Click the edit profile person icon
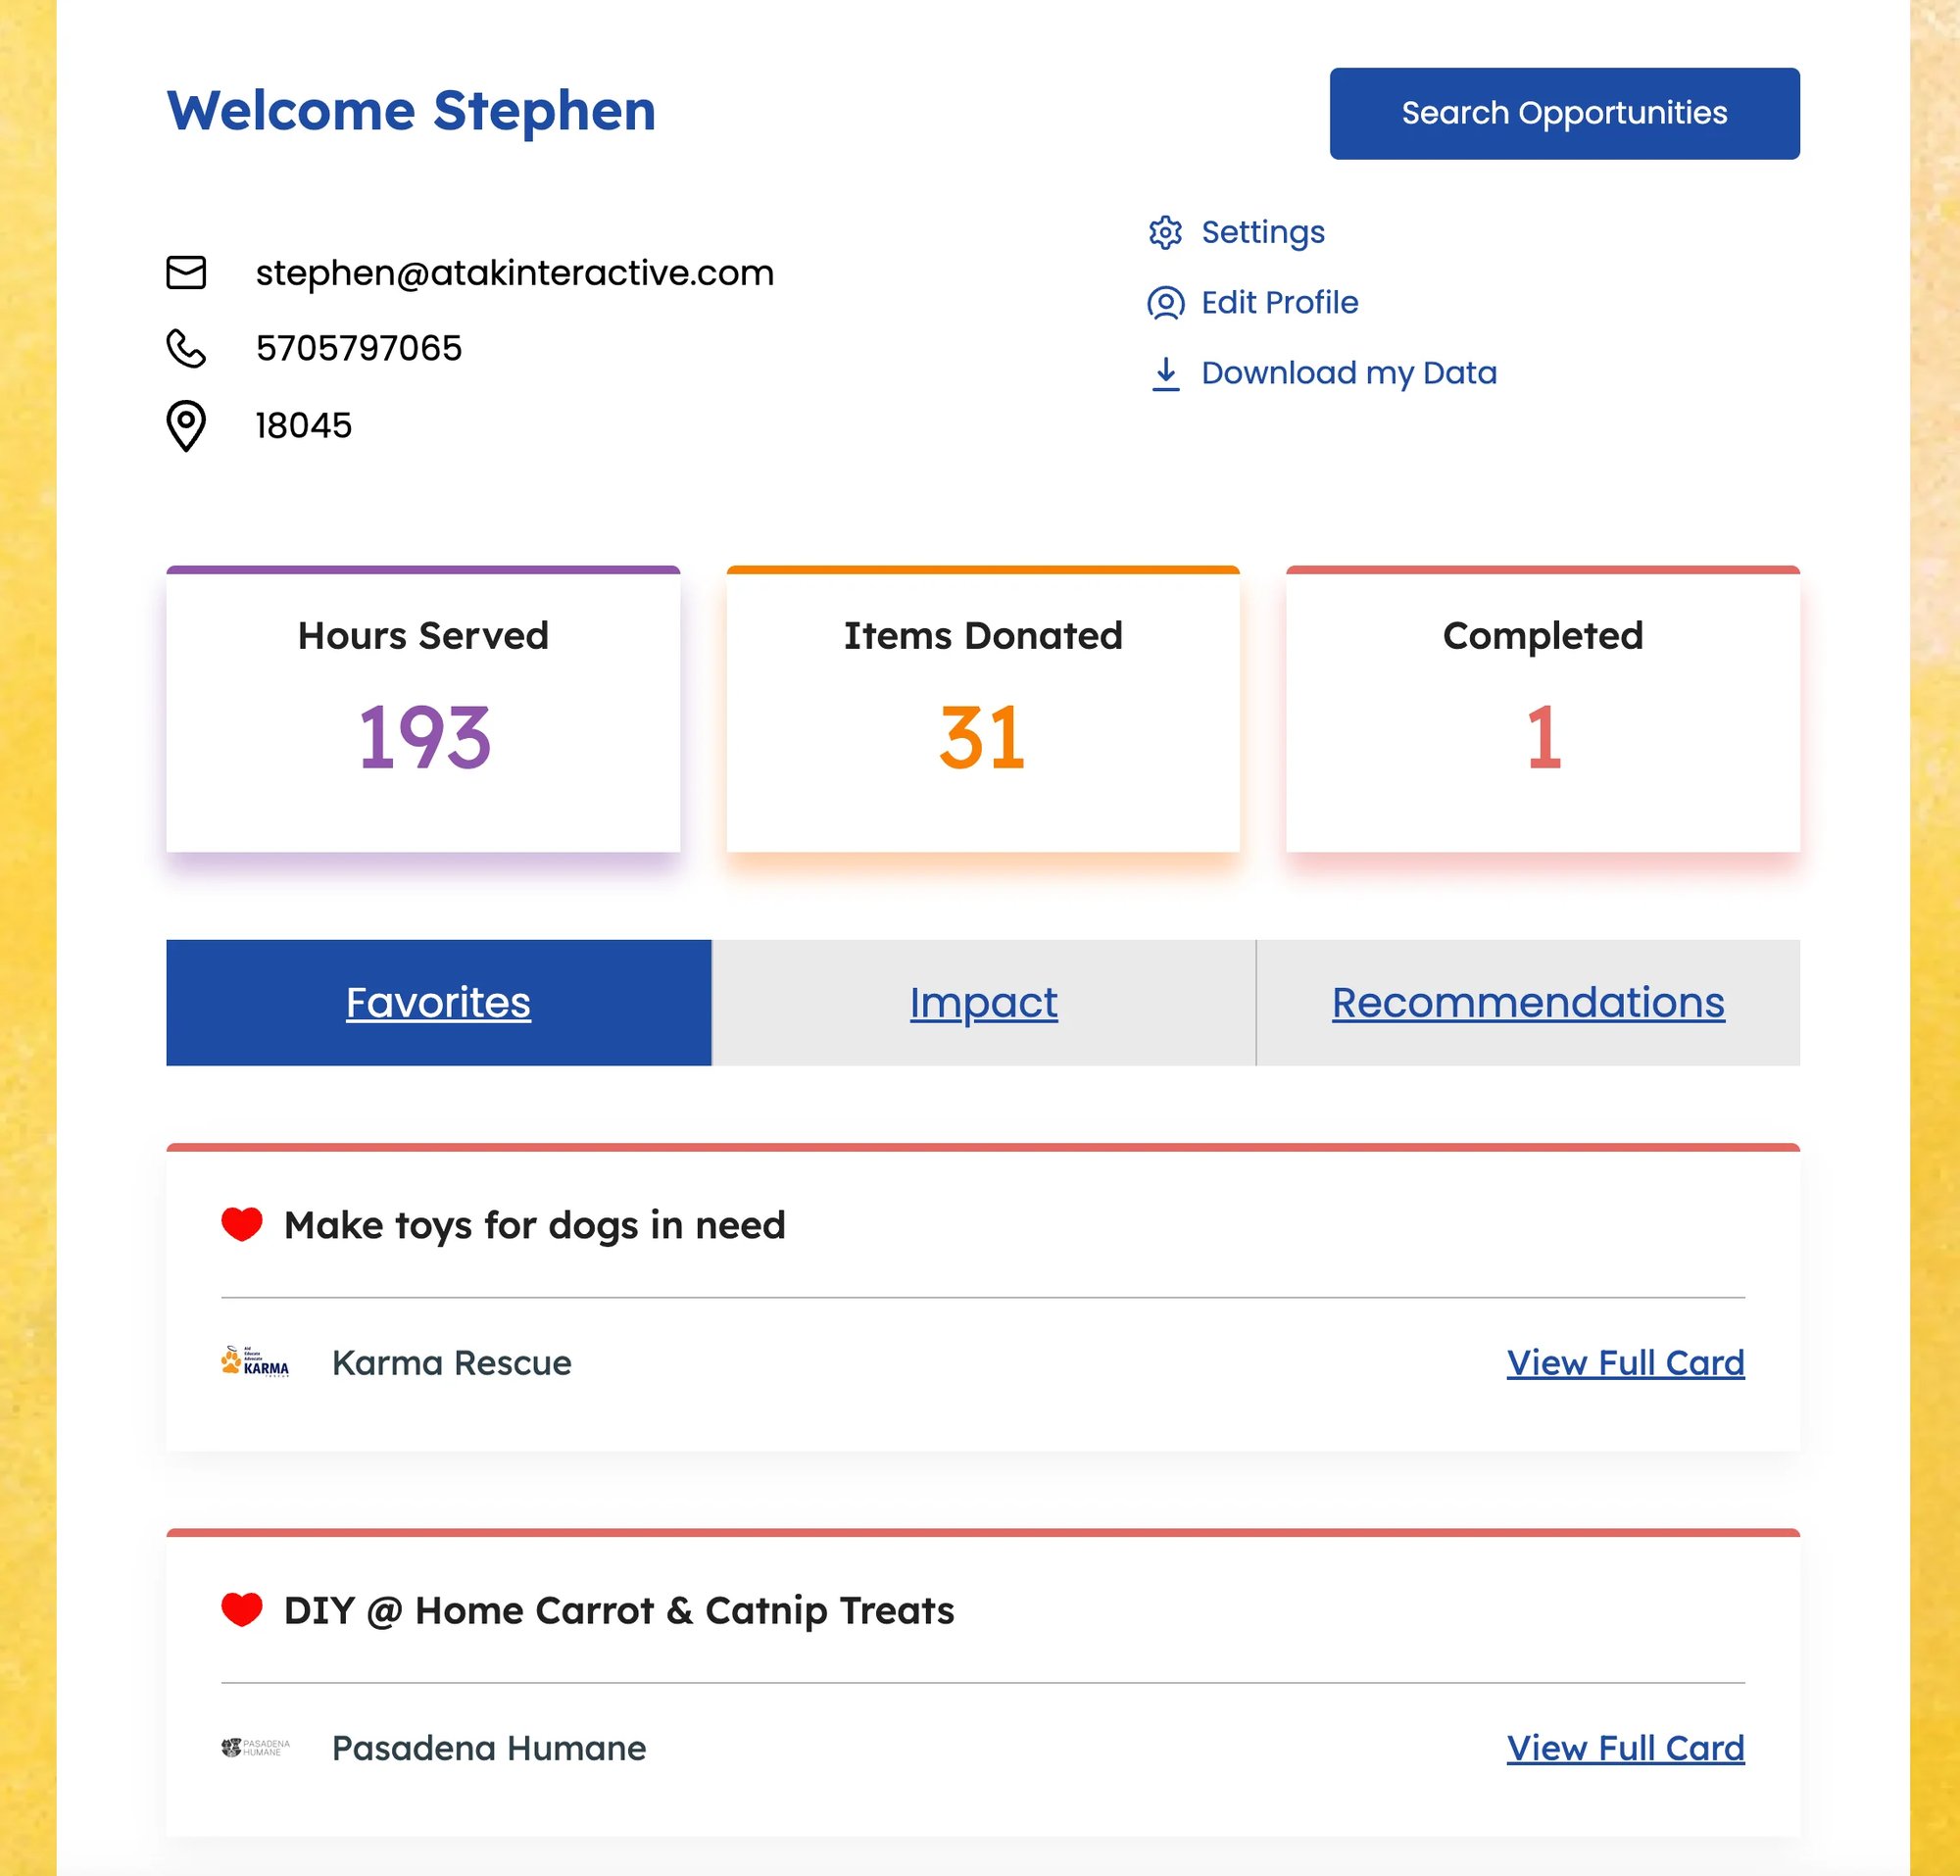The width and height of the screenshot is (1960, 1876). pos(1164,301)
